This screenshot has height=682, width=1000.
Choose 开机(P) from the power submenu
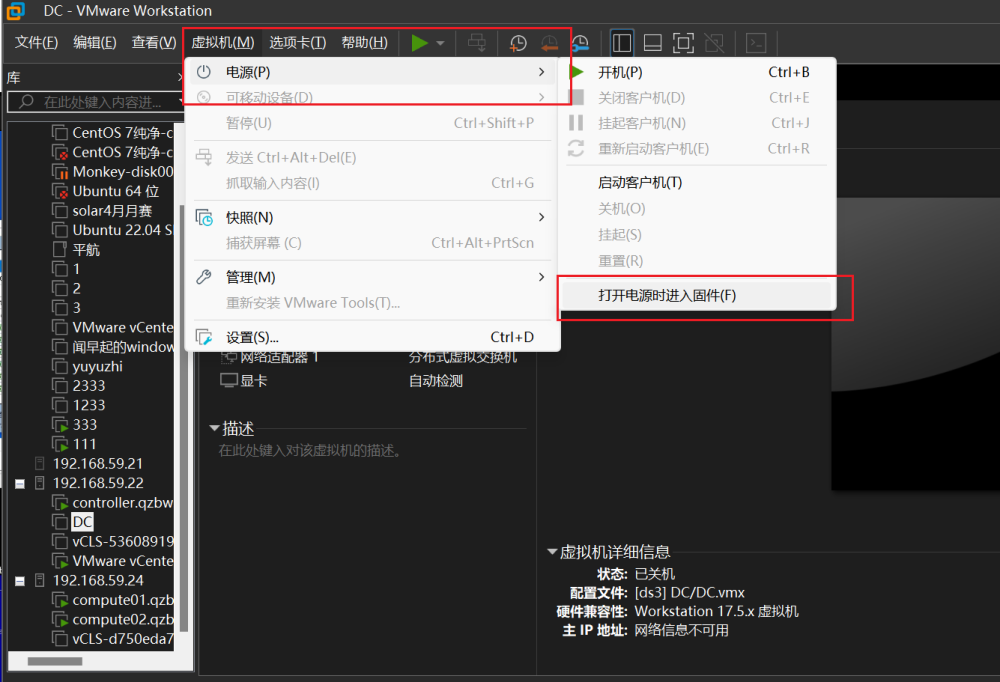pos(620,72)
